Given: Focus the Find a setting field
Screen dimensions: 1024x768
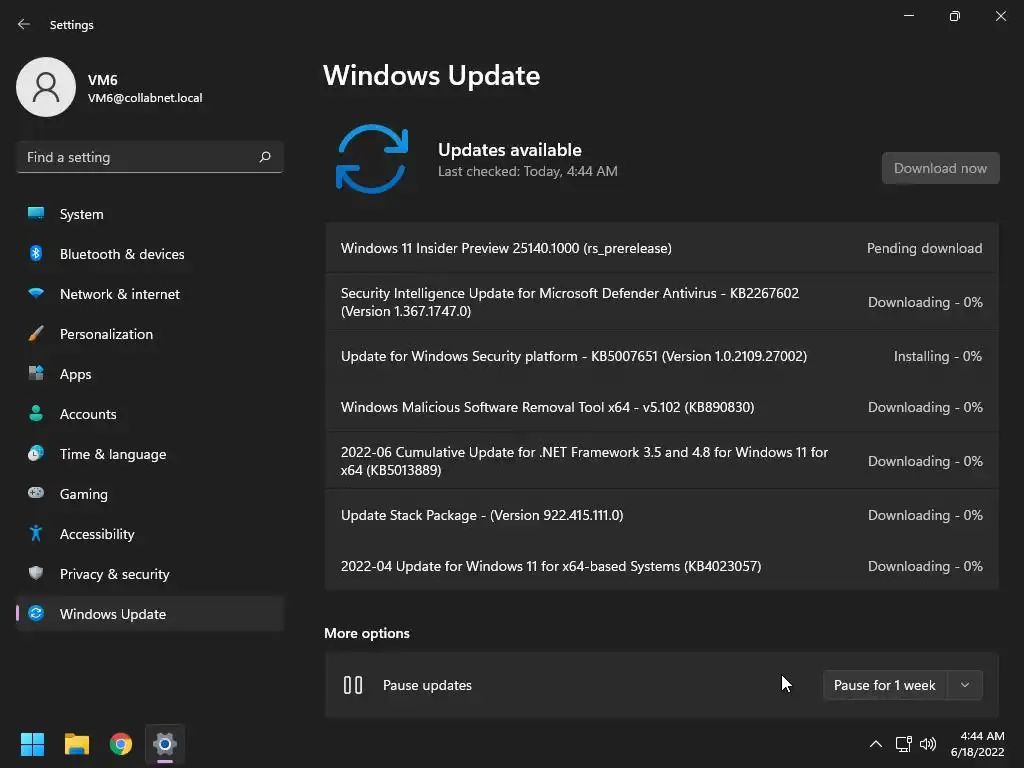Looking at the screenshot, I should [x=150, y=157].
